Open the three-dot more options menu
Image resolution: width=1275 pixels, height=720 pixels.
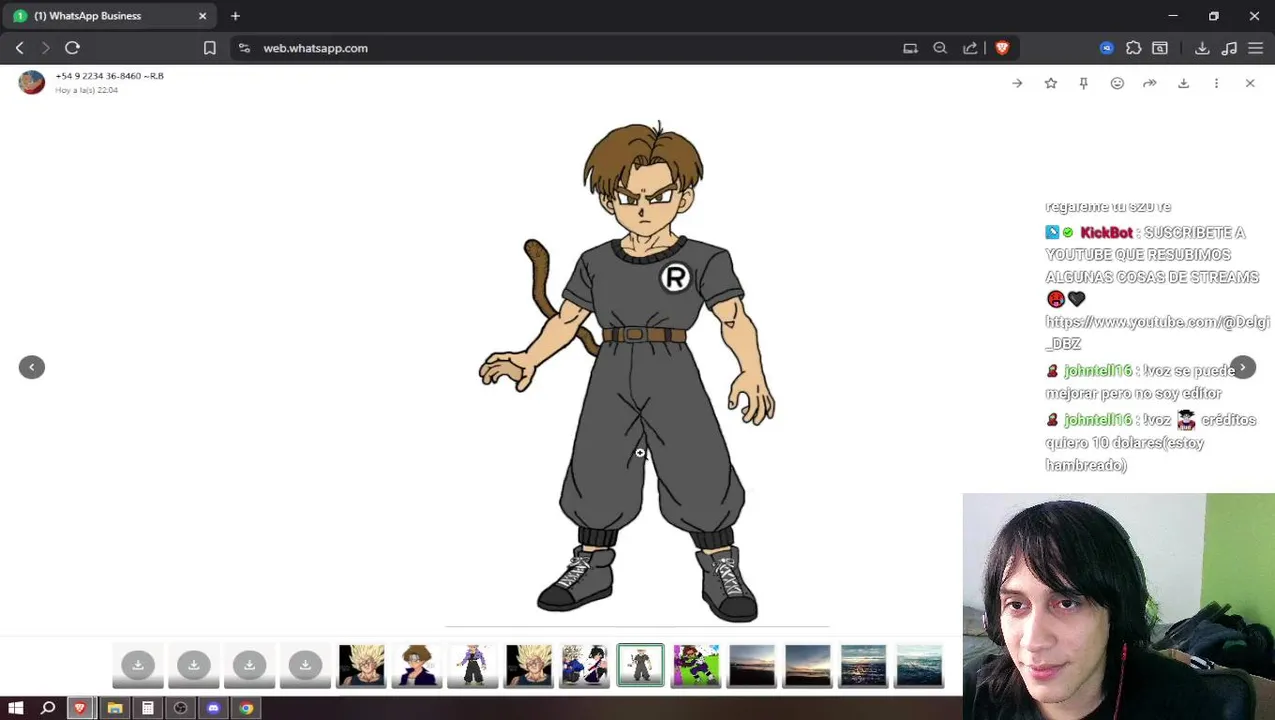[x=1216, y=83]
